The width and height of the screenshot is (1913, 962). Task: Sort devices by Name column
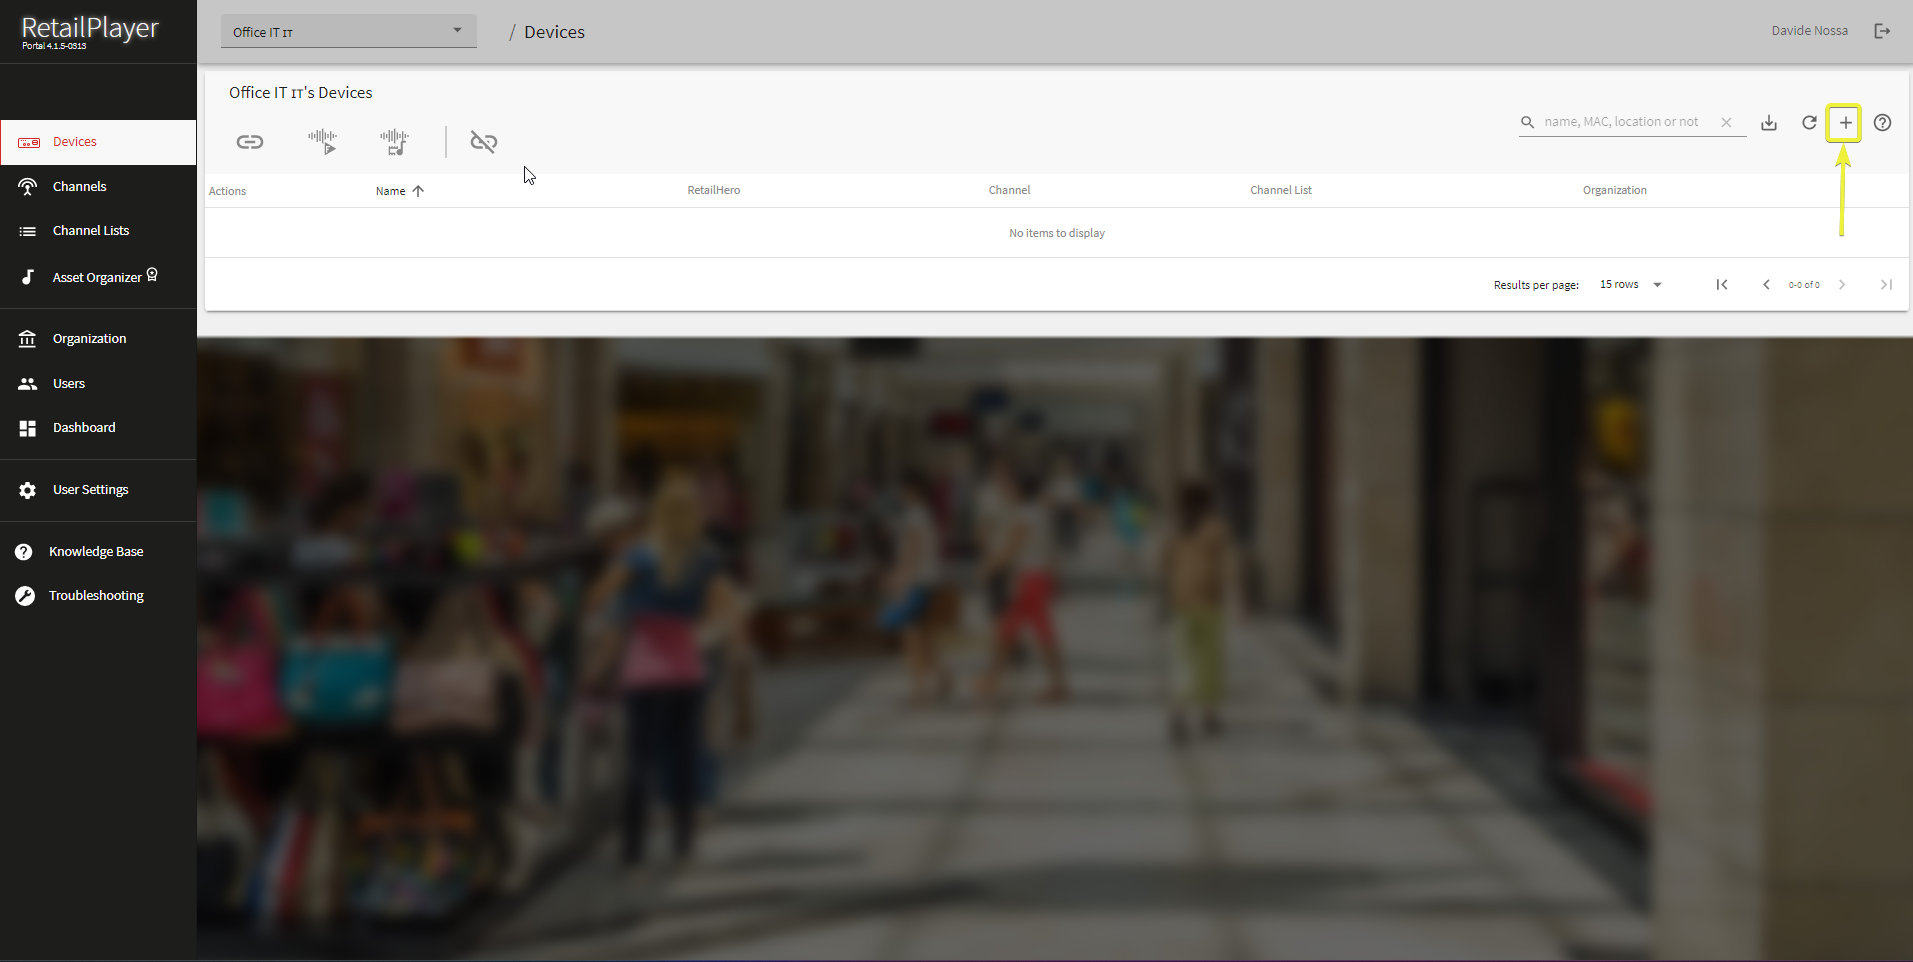(x=391, y=191)
